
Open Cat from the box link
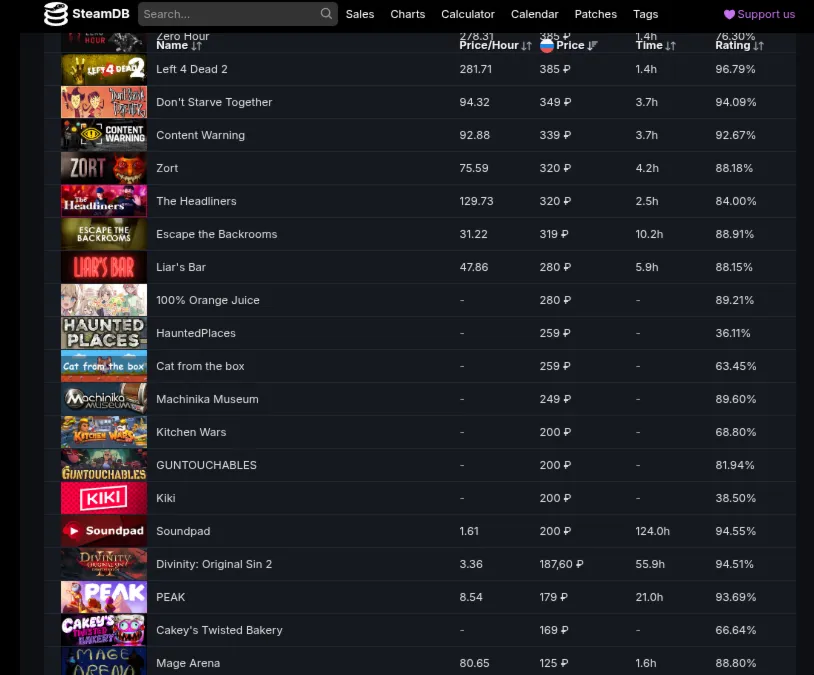200,366
